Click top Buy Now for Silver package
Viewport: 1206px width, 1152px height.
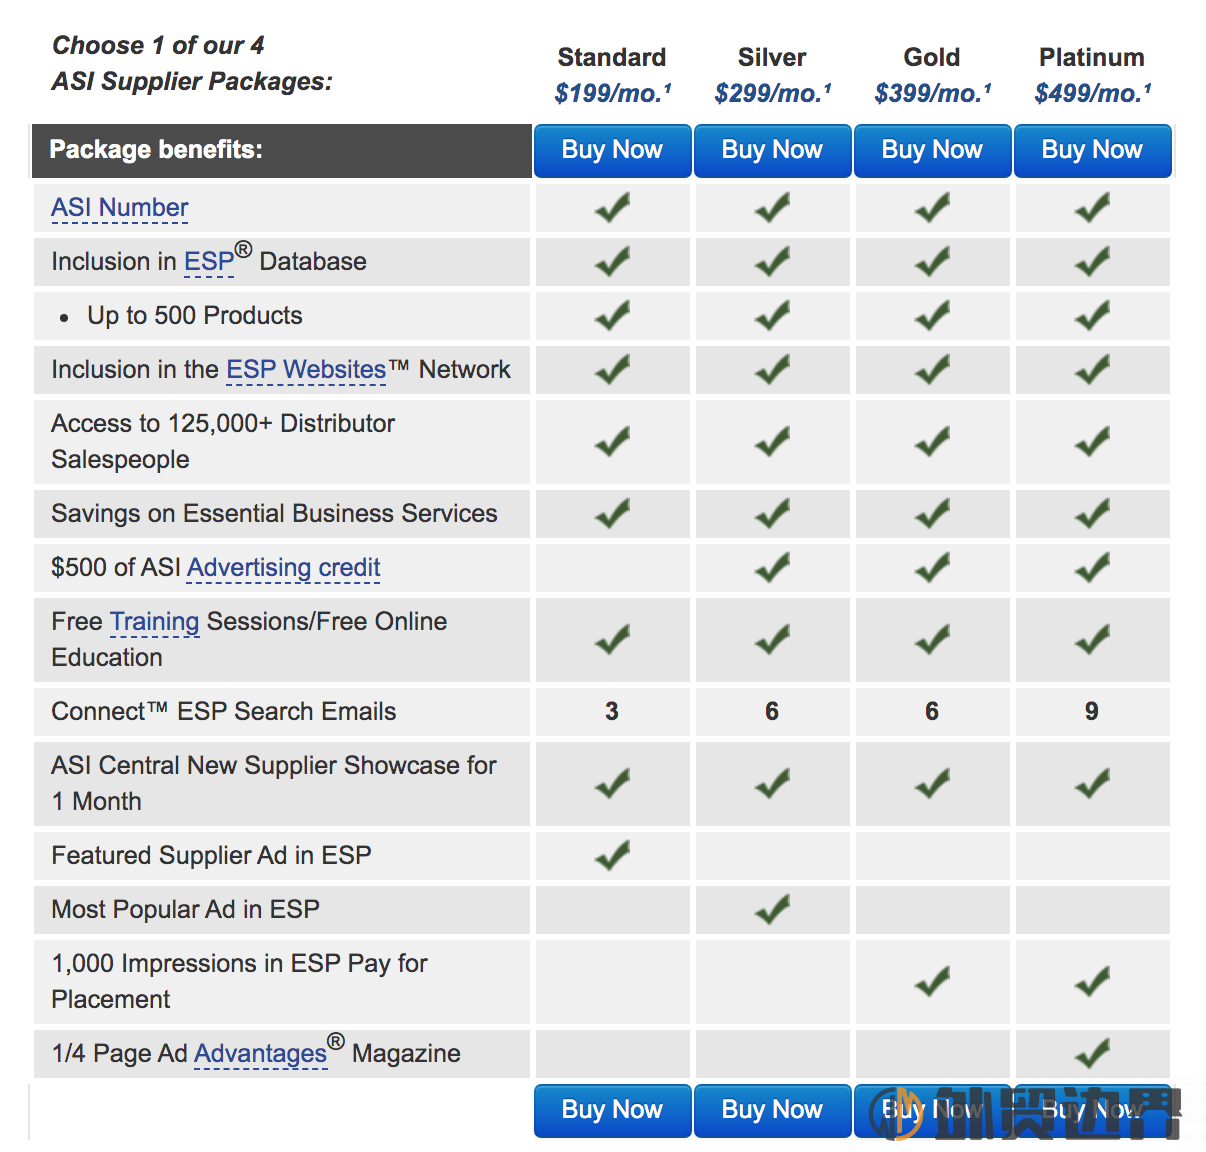point(772,150)
